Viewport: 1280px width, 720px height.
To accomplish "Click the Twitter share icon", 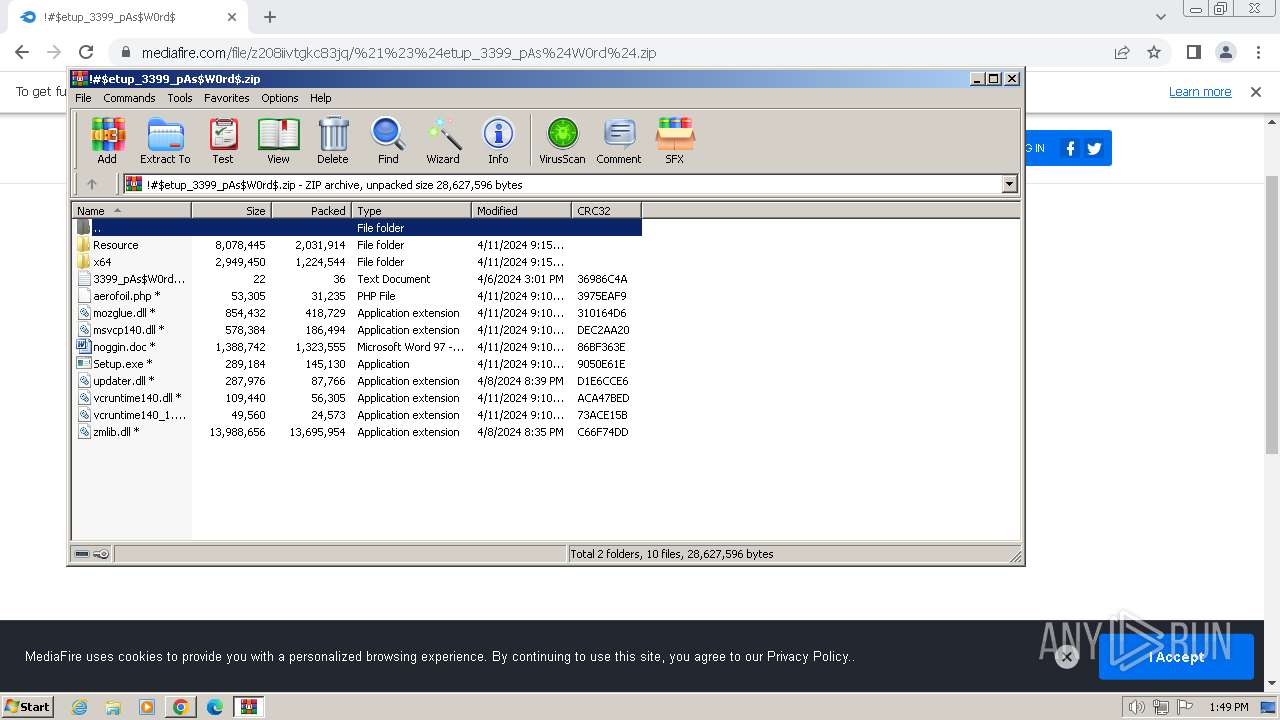I will (x=1094, y=148).
